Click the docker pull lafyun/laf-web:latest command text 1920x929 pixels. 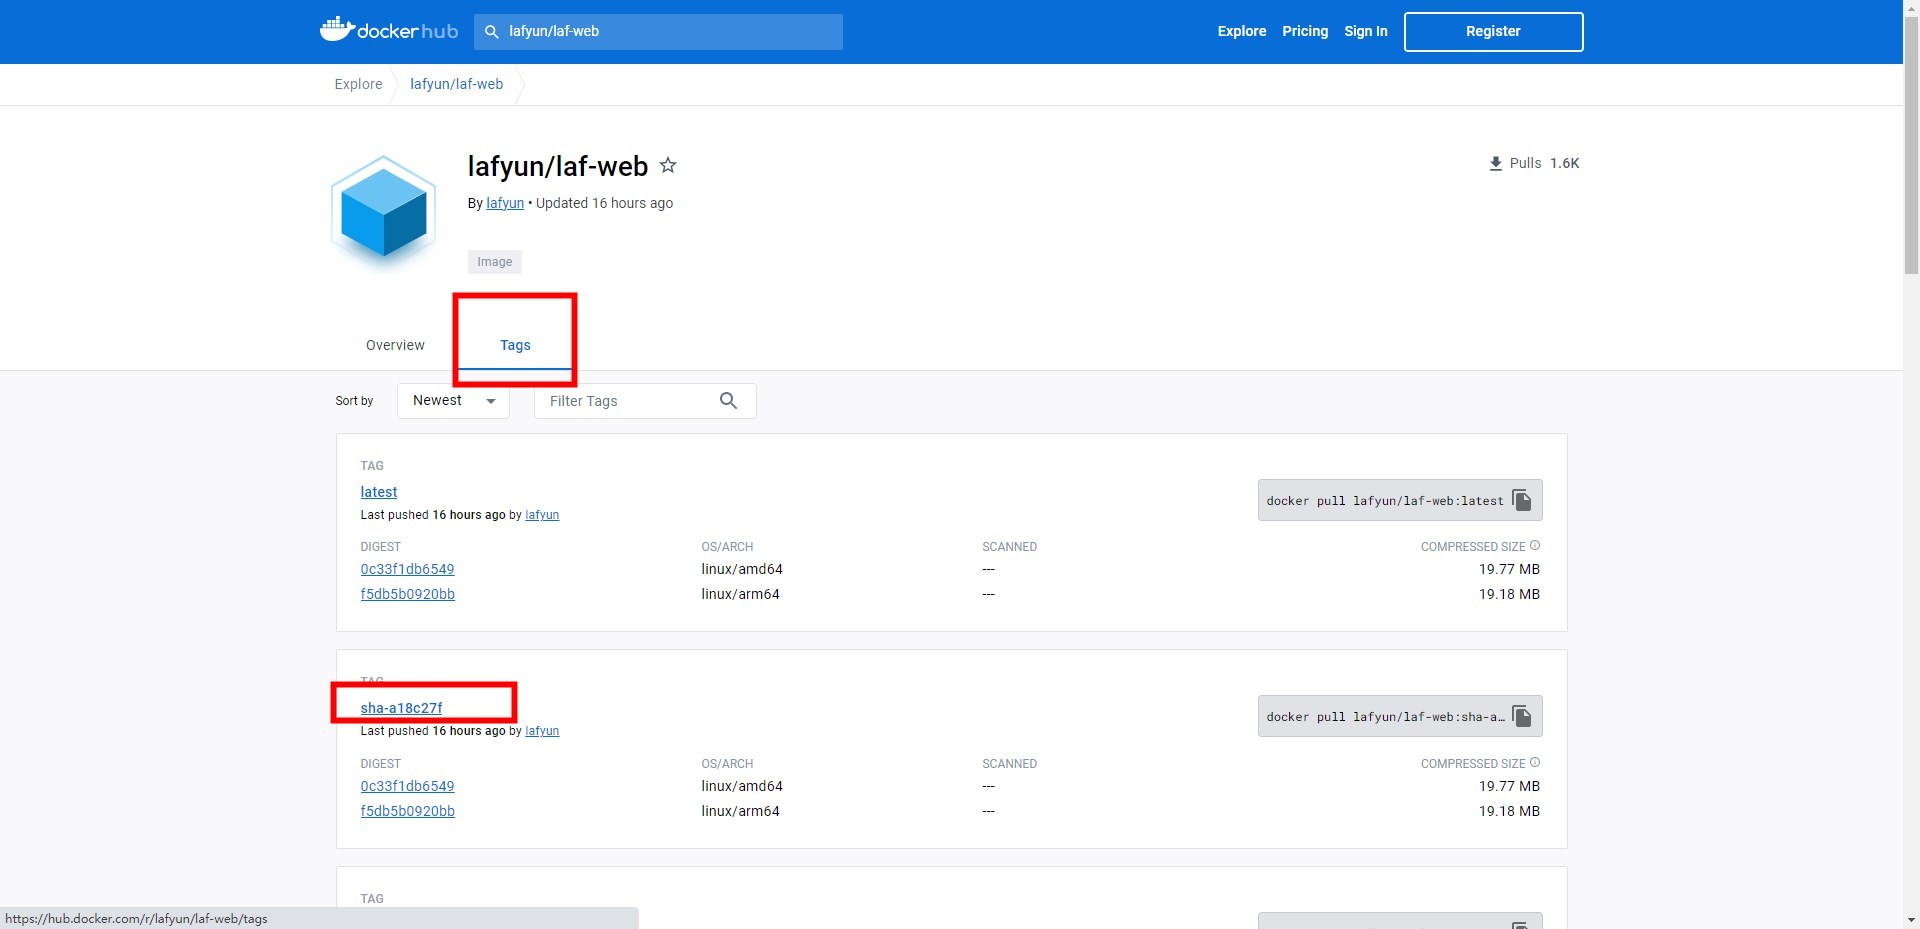point(1385,501)
